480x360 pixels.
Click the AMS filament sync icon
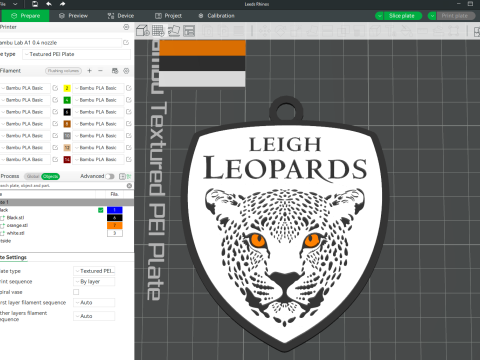(115, 71)
